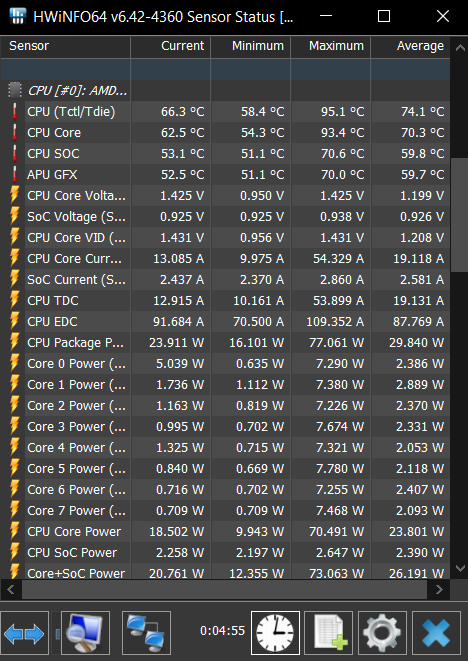The width and height of the screenshot is (468, 661).
Task: Select the CPU [#0]: AMD group row
Action: 225,90
